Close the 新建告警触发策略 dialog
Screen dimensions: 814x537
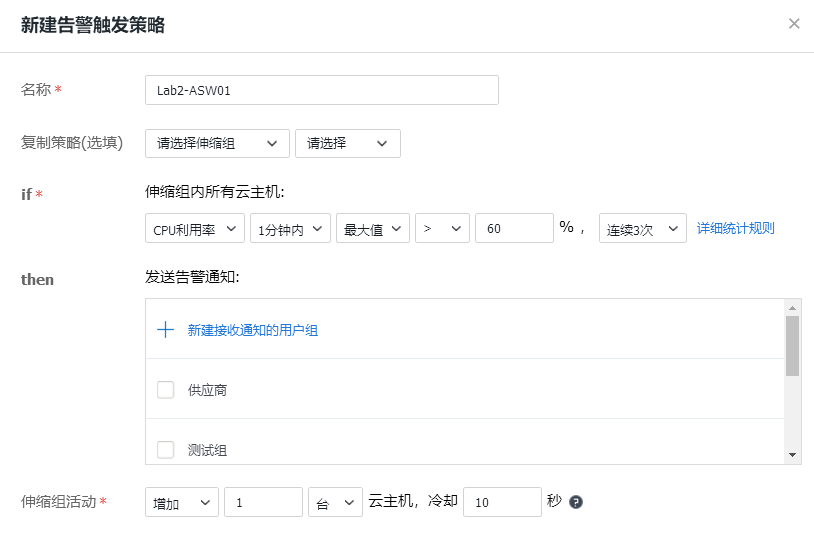pos(794,23)
